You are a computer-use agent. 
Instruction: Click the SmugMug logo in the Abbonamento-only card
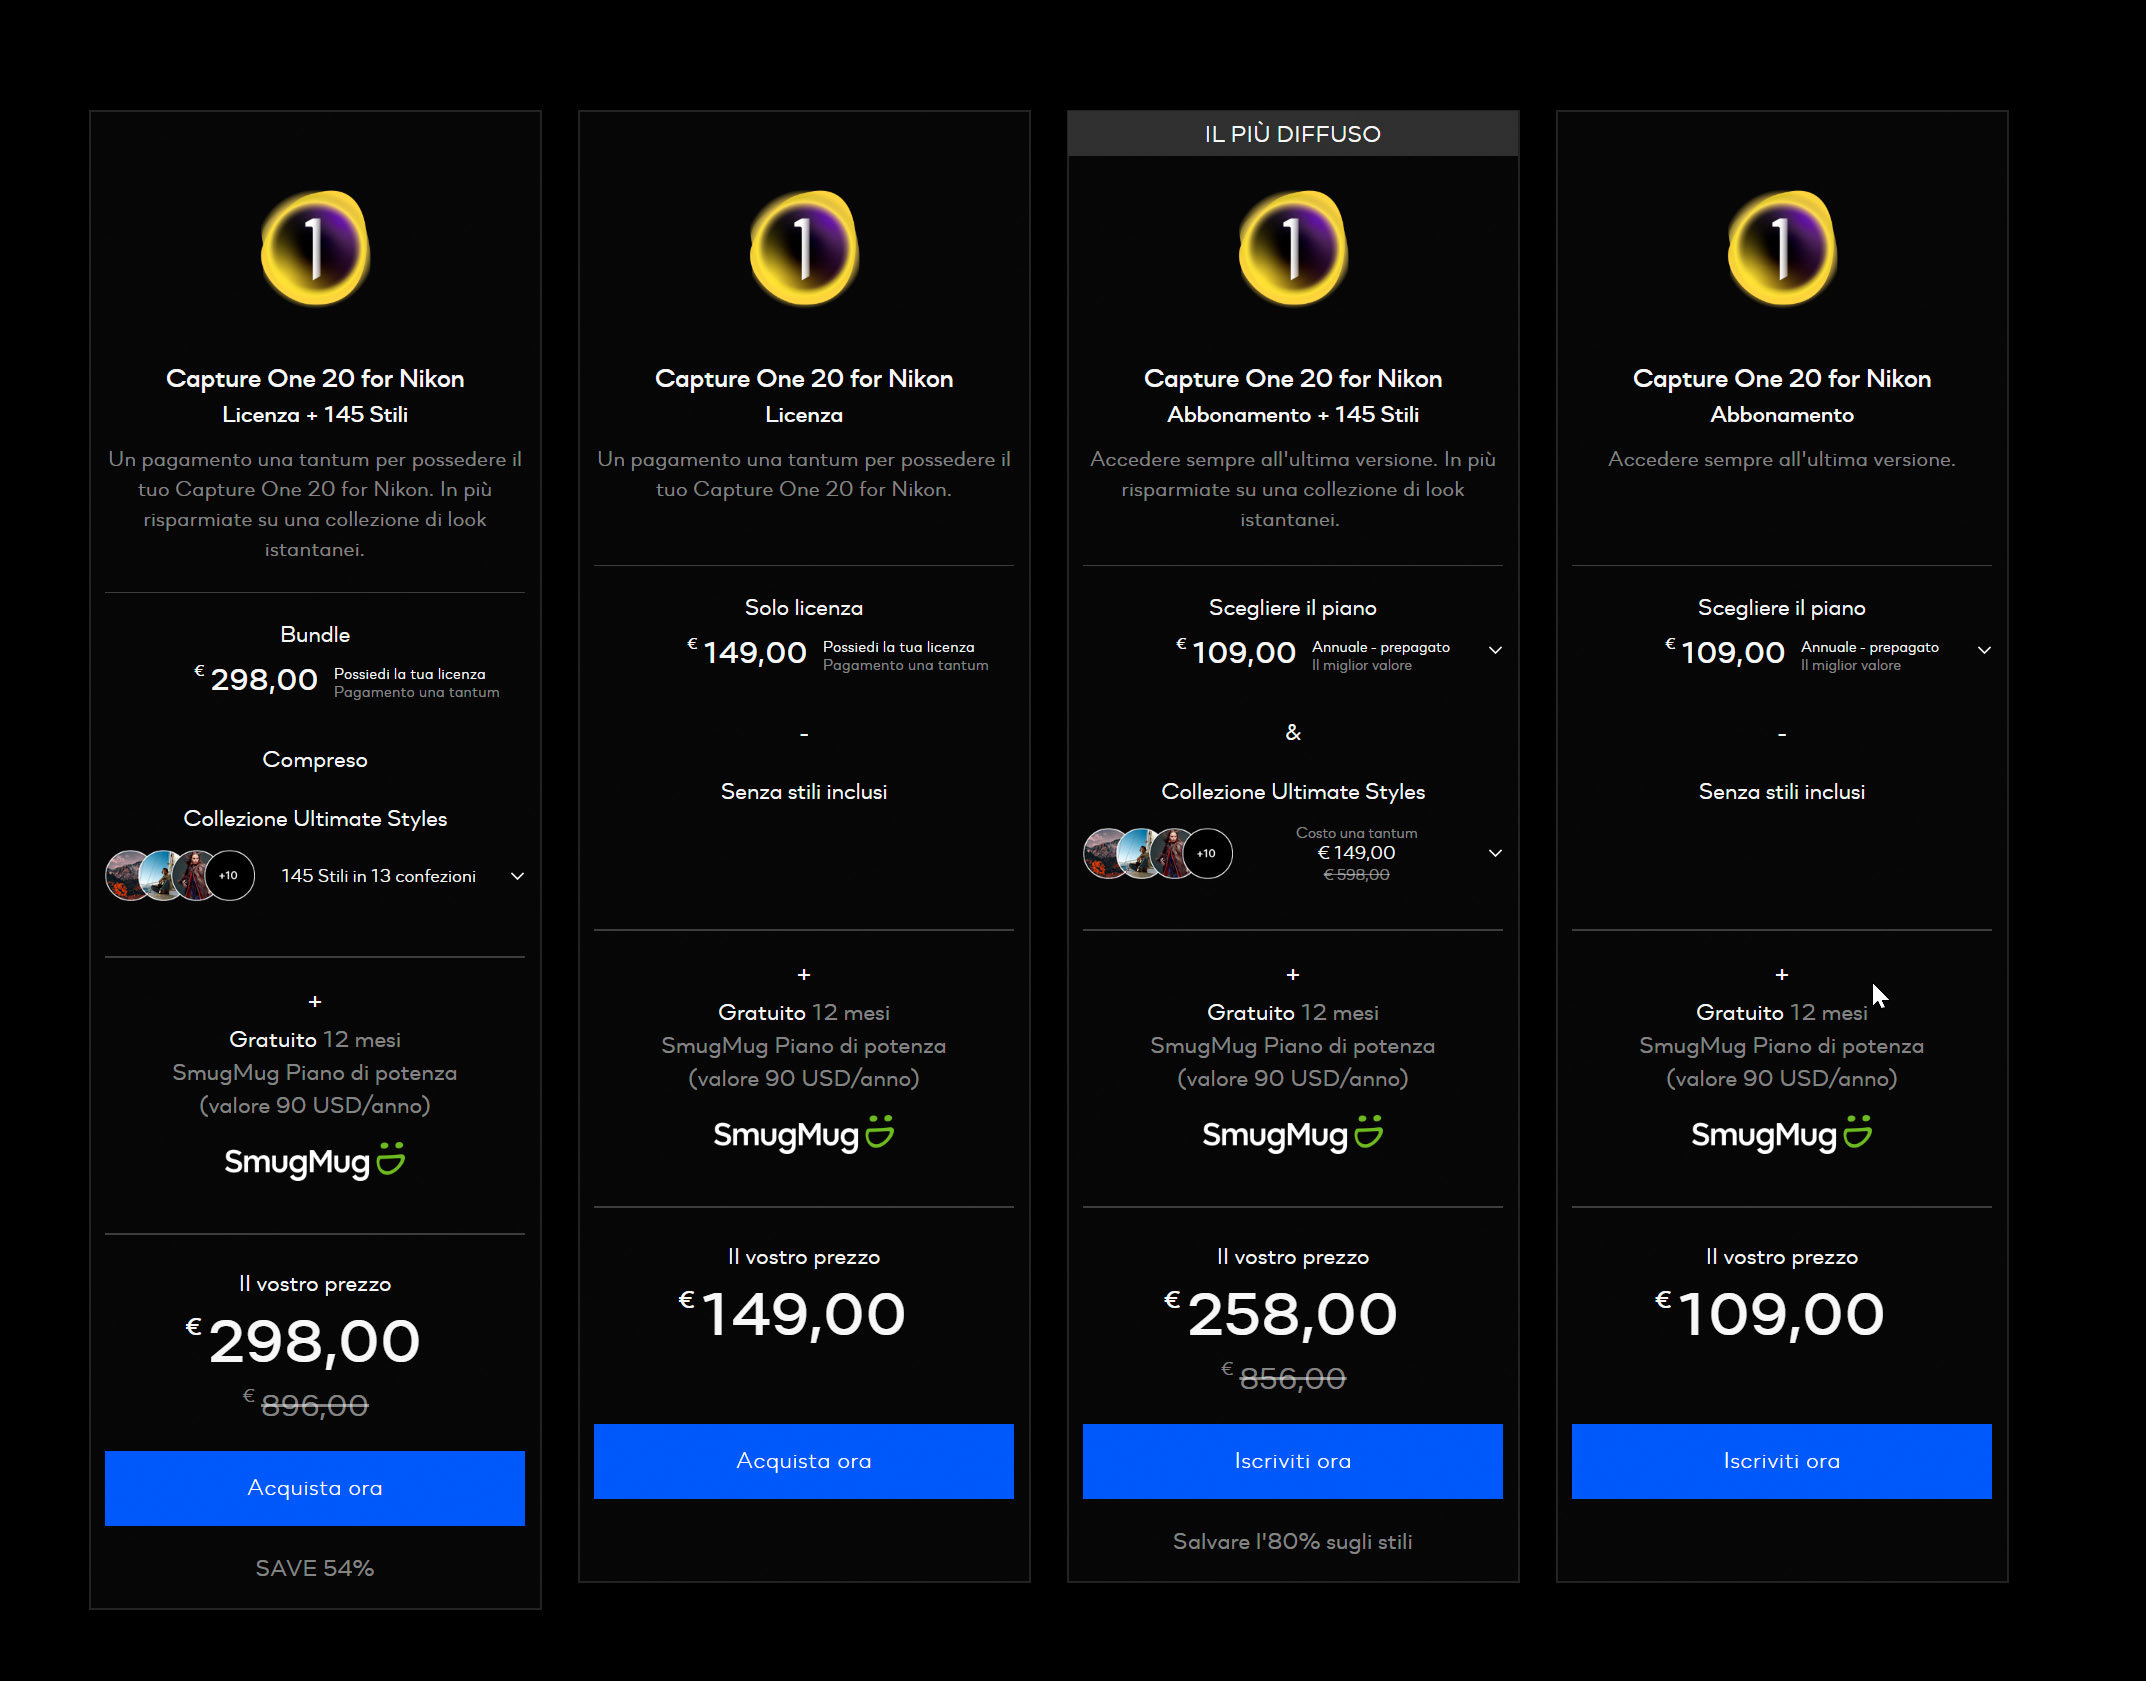tap(1782, 1134)
